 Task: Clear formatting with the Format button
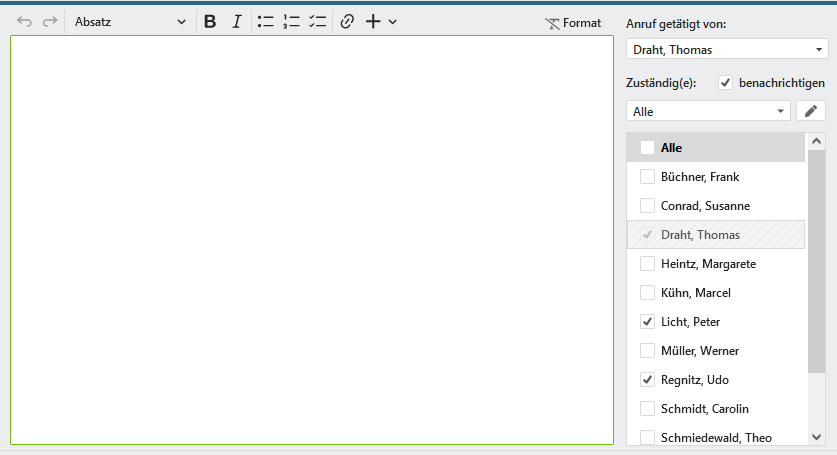point(573,22)
